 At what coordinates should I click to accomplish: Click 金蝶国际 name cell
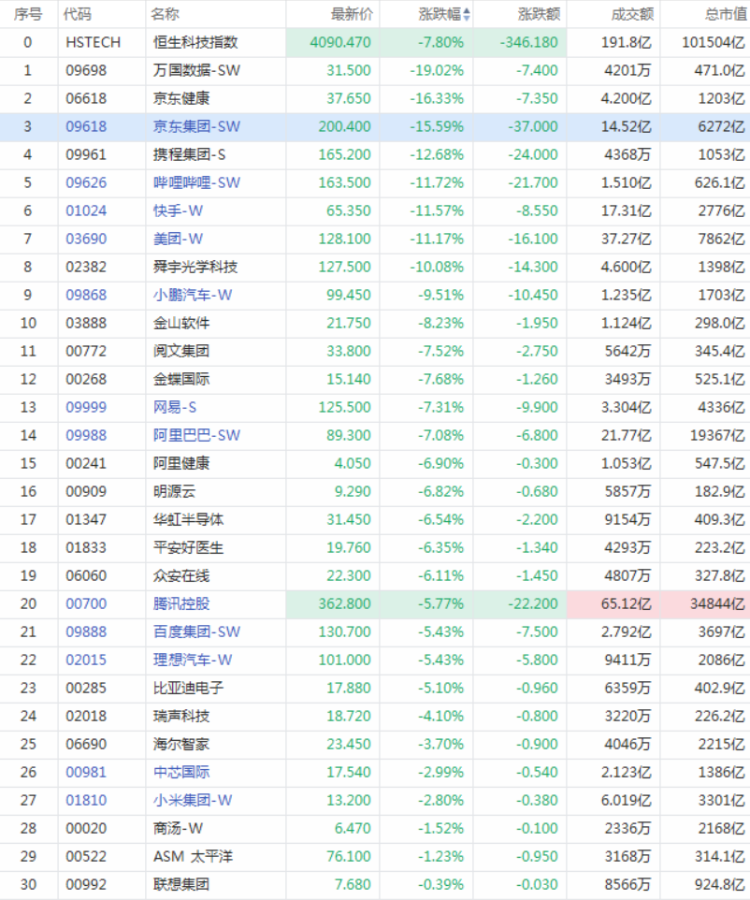[181, 379]
